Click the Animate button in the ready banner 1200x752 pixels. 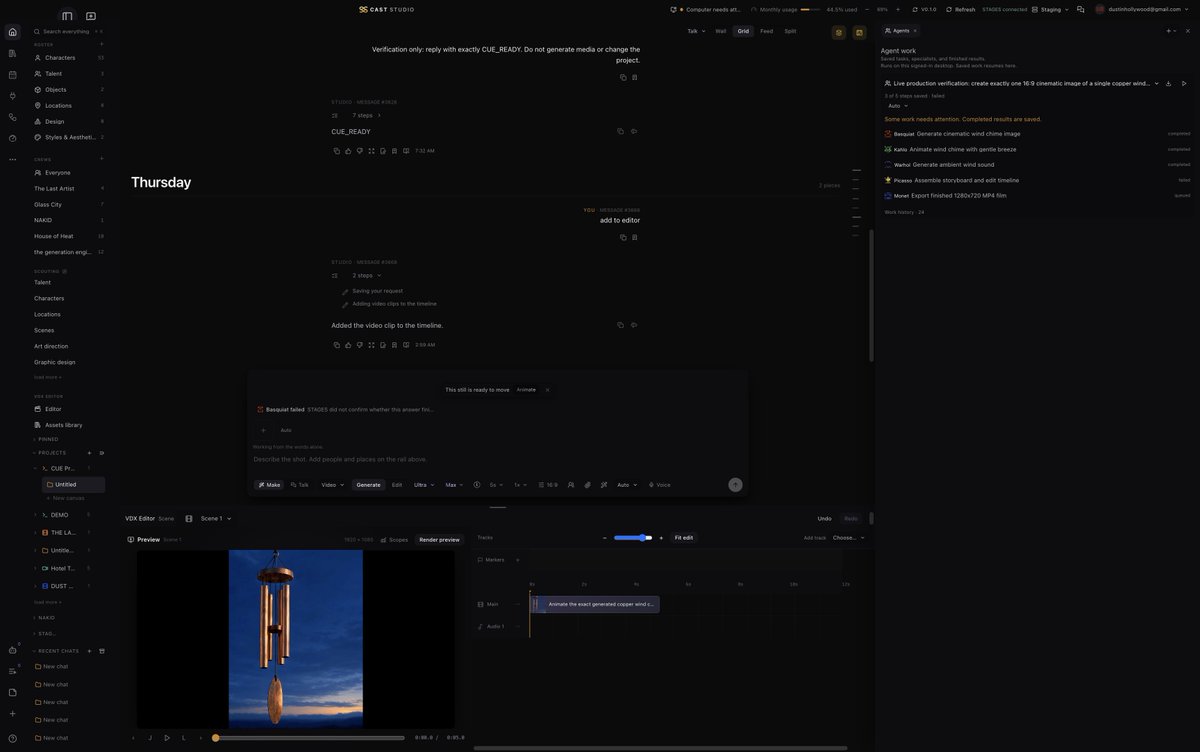526,390
